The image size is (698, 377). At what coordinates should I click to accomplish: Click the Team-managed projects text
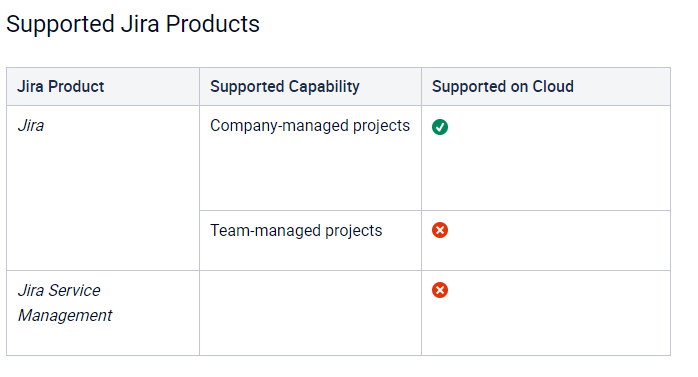coord(296,231)
